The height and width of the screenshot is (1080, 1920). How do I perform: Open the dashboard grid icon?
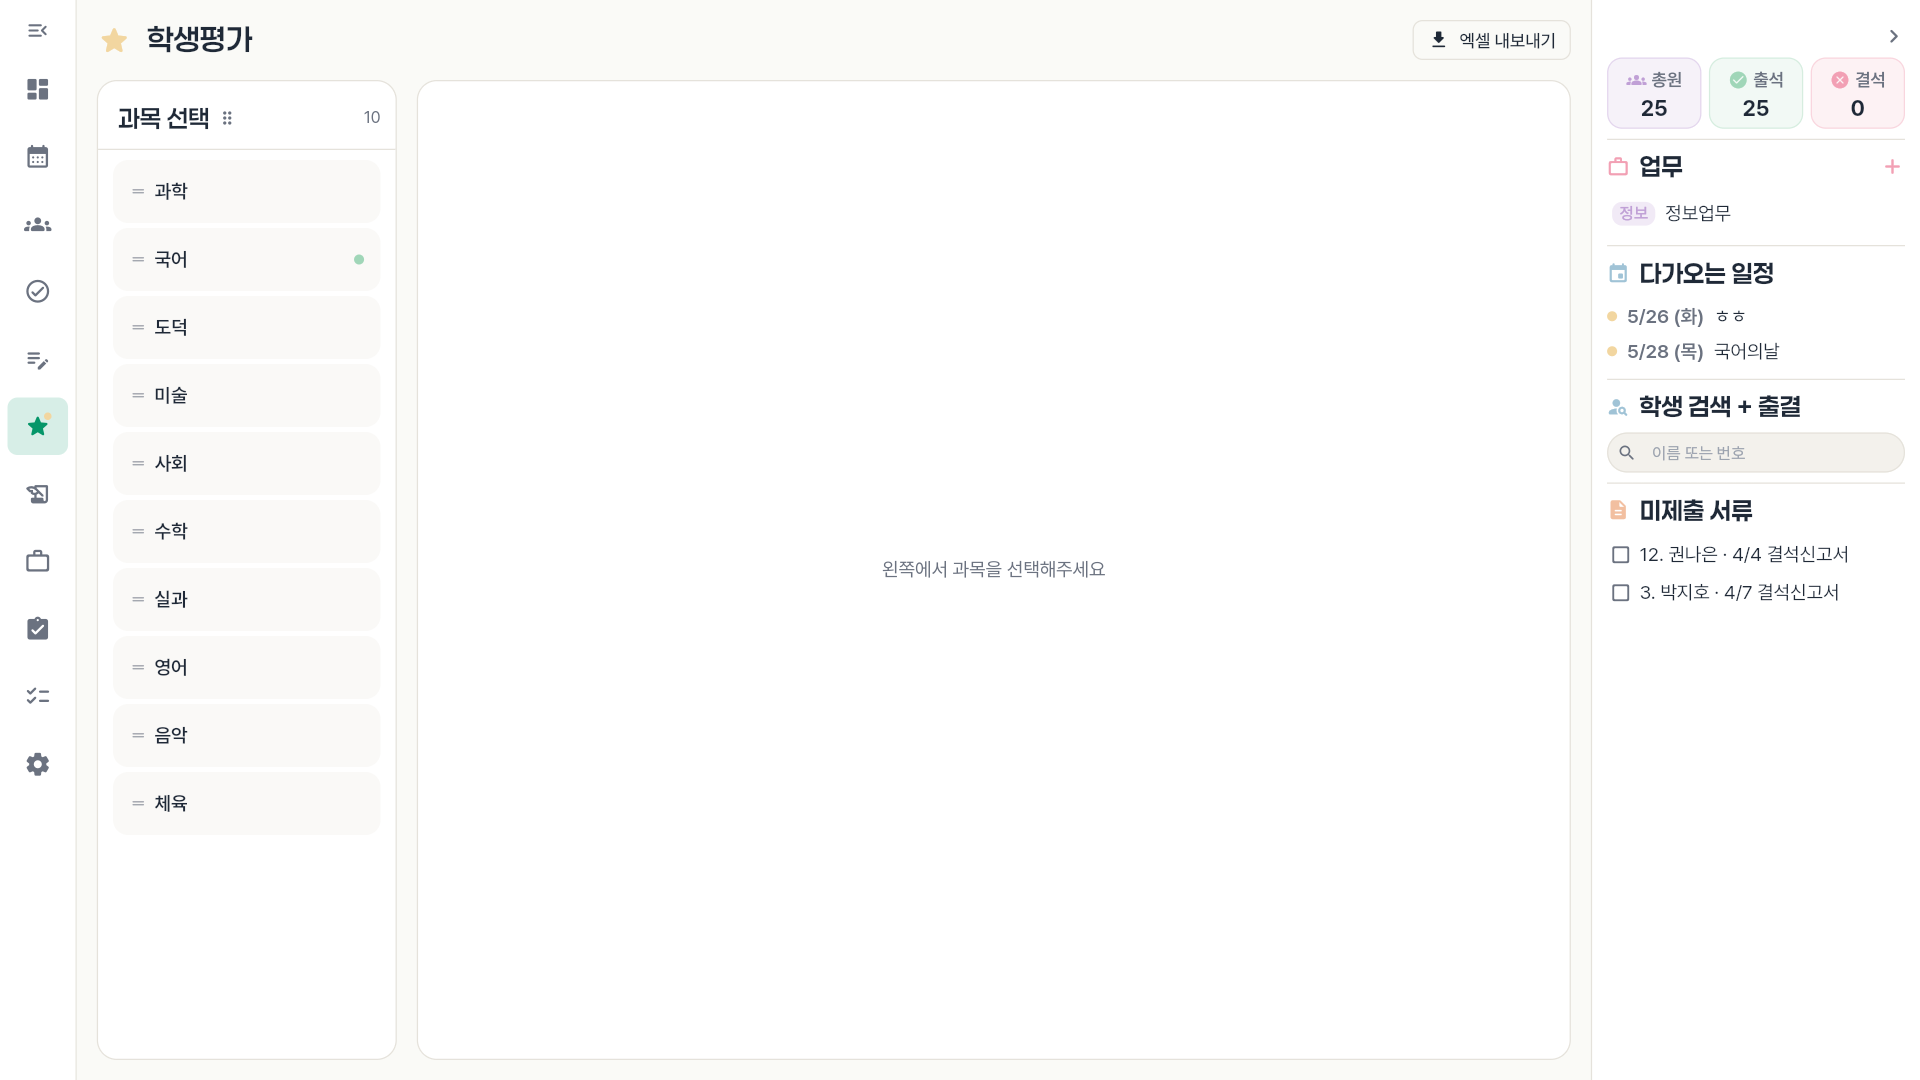(x=37, y=90)
